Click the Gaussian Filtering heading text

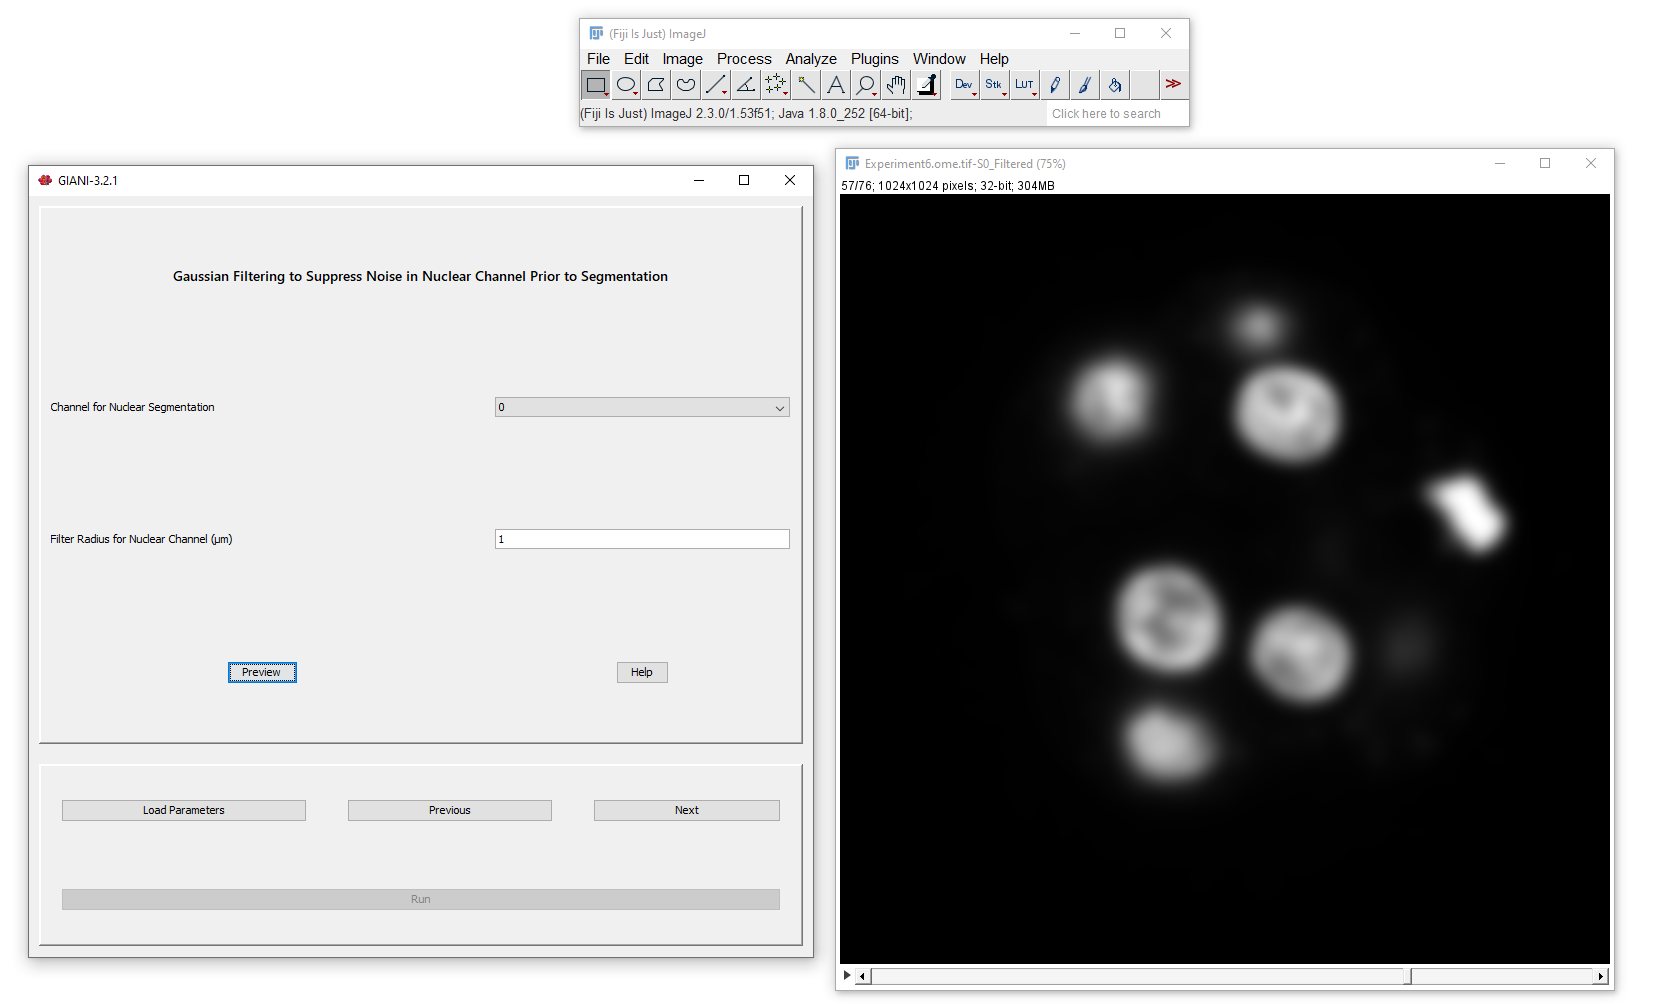pyautogui.click(x=420, y=276)
